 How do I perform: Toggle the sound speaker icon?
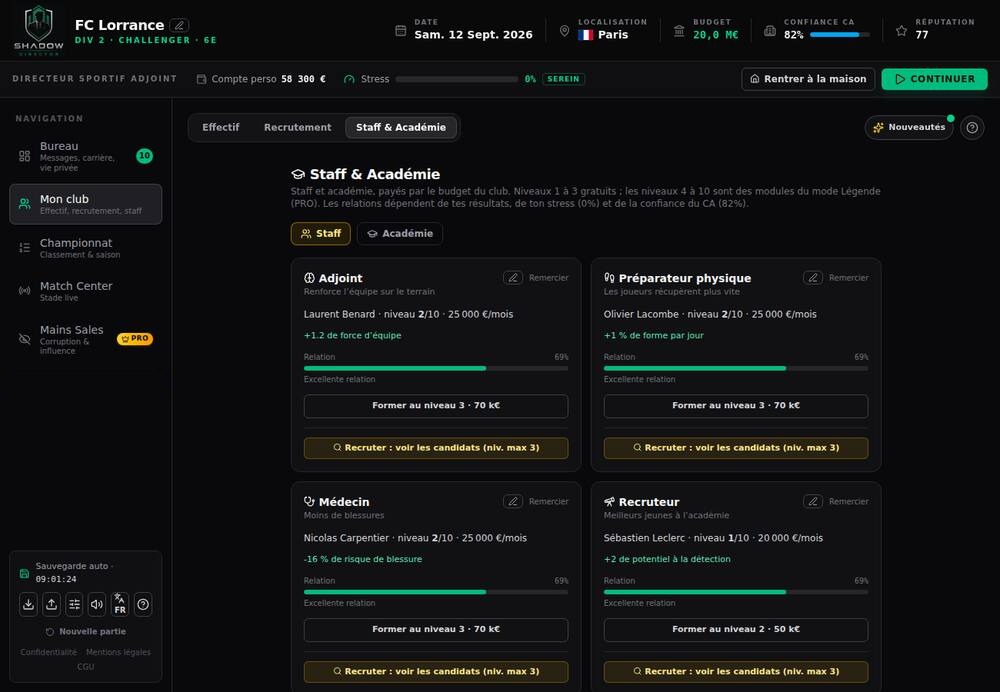(97, 604)
